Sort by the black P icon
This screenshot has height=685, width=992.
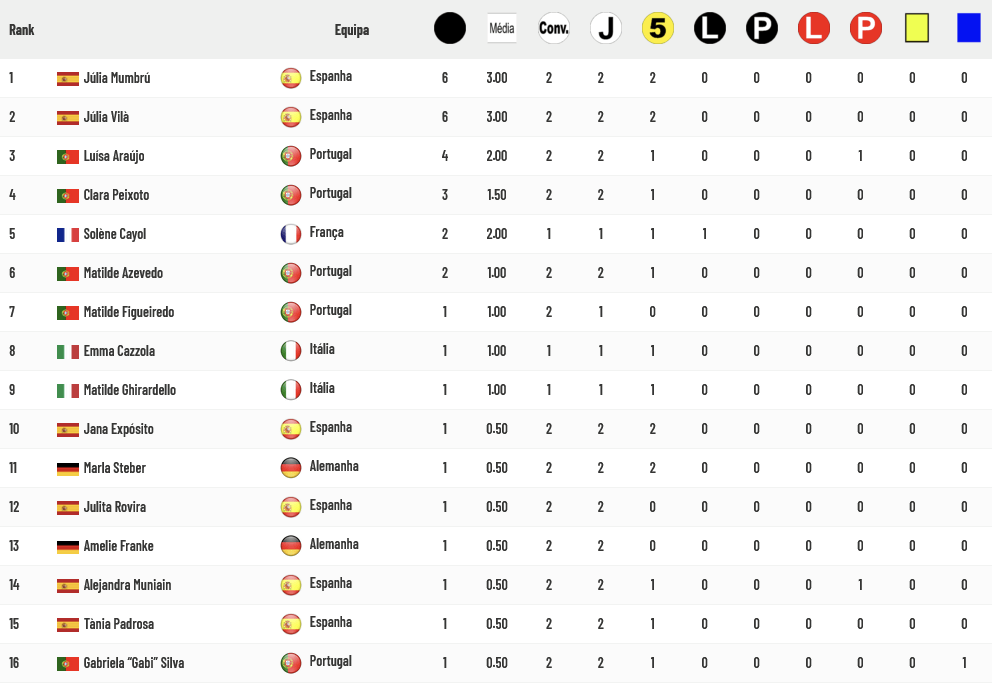pyautogui.click(x=761, y=28)
